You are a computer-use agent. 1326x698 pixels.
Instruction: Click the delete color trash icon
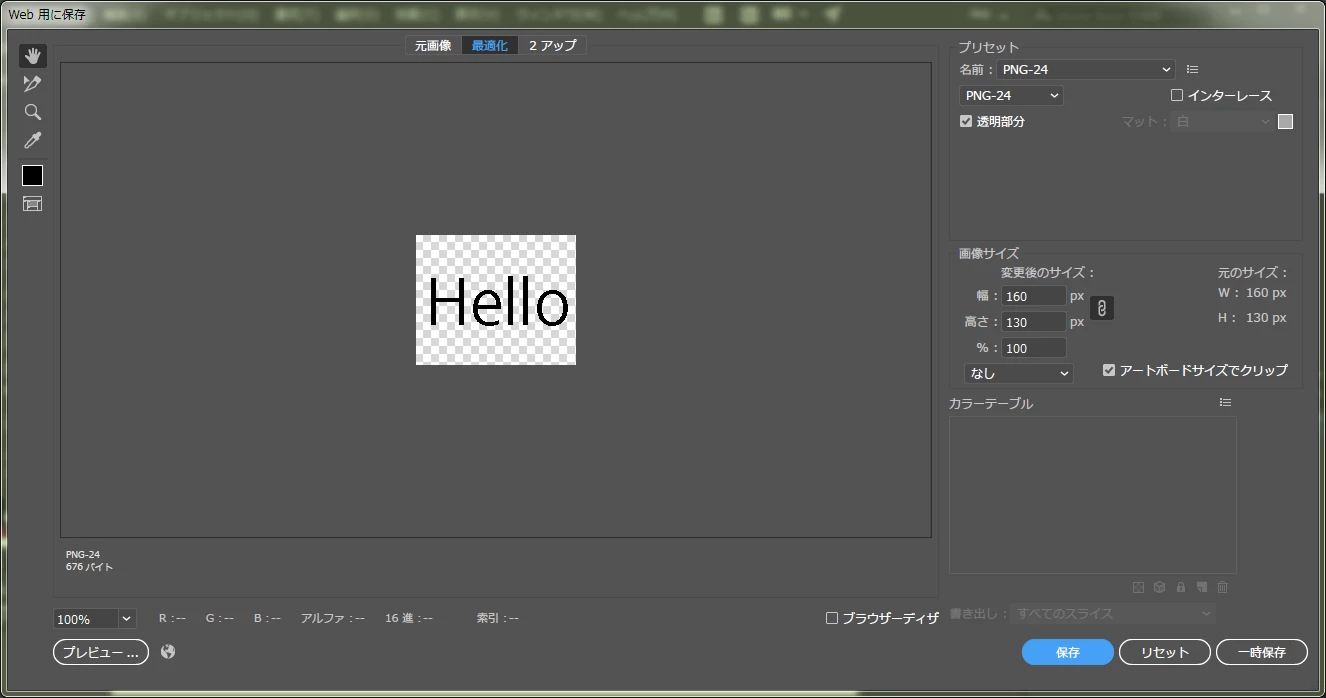[x=1222, y=587]
